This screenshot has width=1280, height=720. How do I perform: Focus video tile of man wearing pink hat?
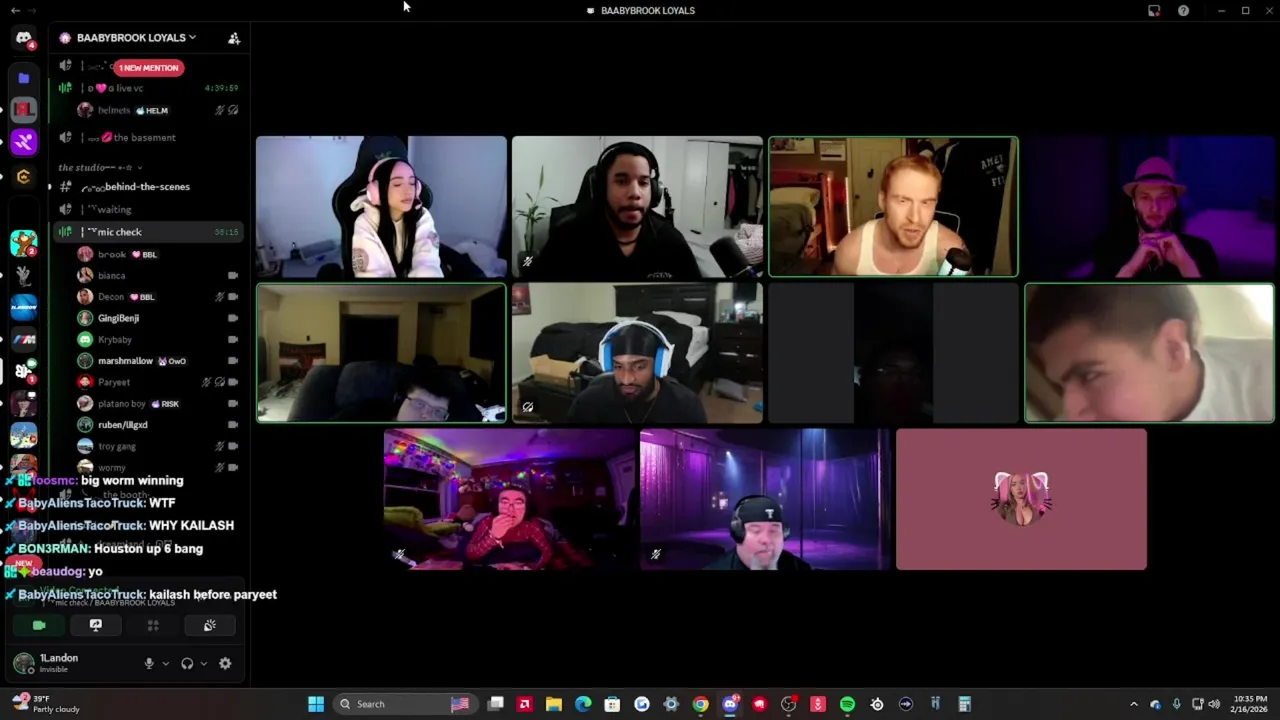tap(1149, 207)
